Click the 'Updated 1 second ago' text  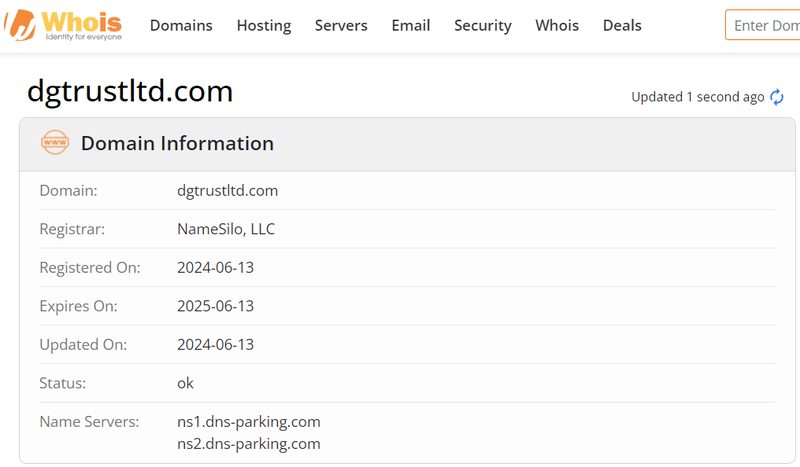click(697, 97)
